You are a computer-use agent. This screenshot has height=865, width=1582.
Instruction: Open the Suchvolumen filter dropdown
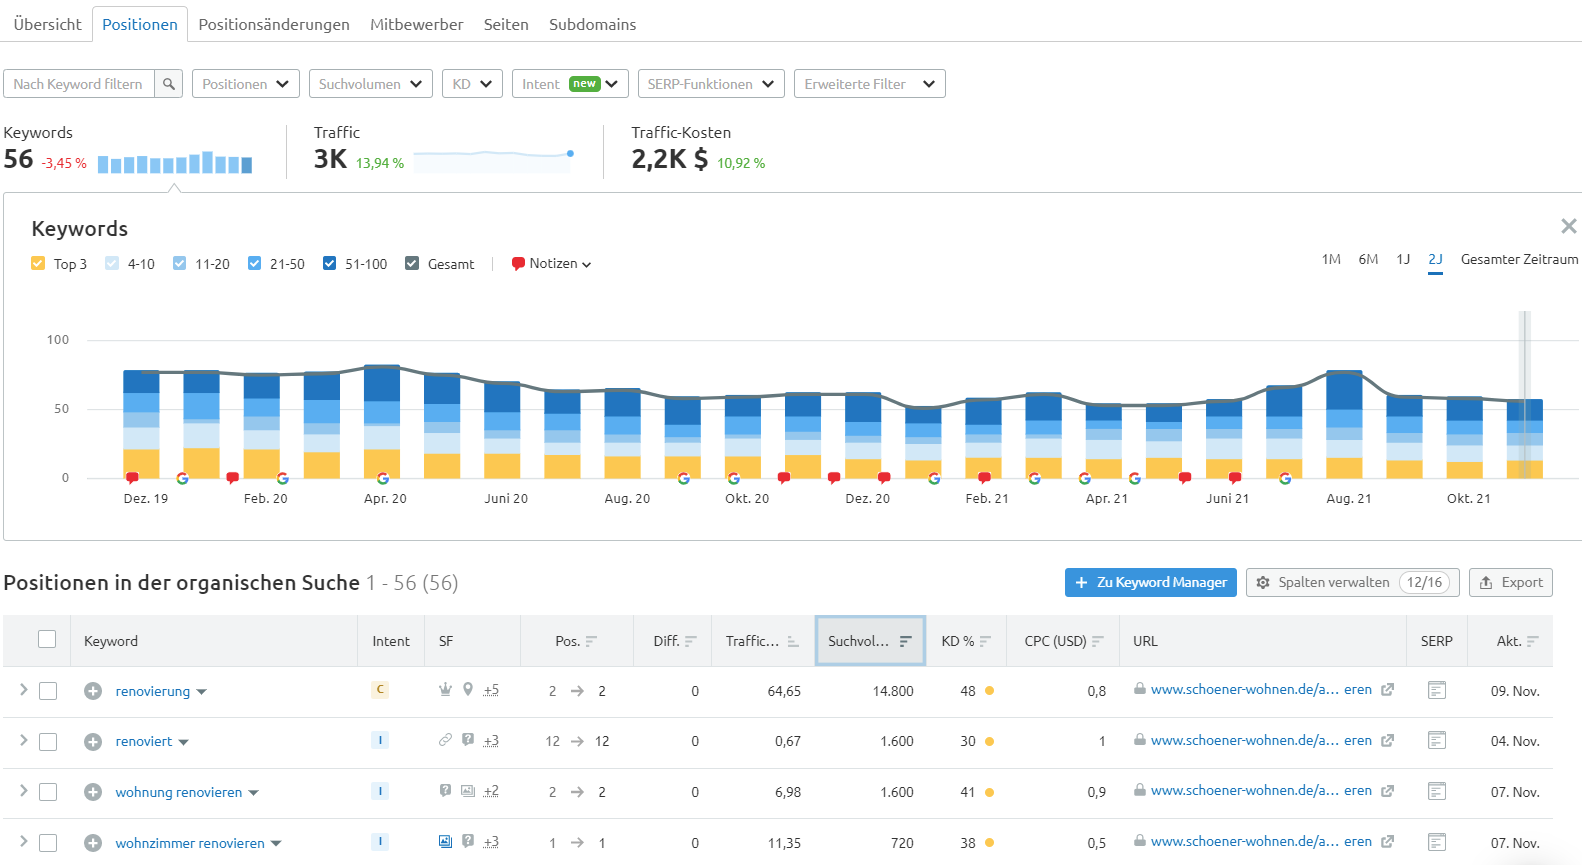(371, 84)
